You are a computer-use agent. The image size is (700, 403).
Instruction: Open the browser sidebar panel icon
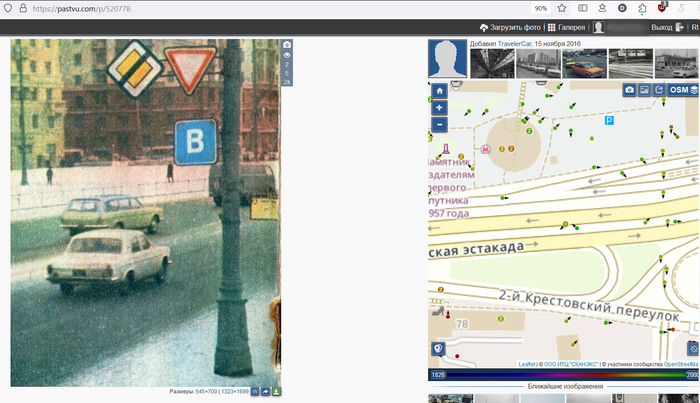583,8
